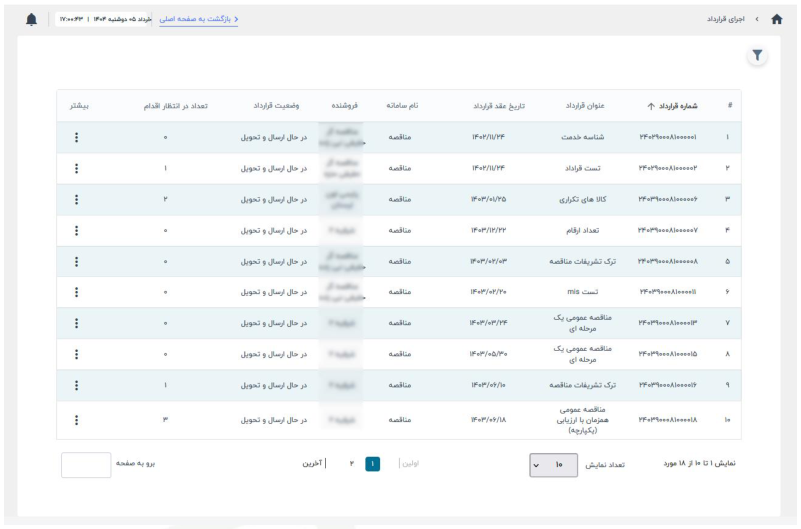Image resolution: width=801 pixels, height=529 pixels.
Task: Focus the برو به صفحه input field
Action: pos(86,465)
